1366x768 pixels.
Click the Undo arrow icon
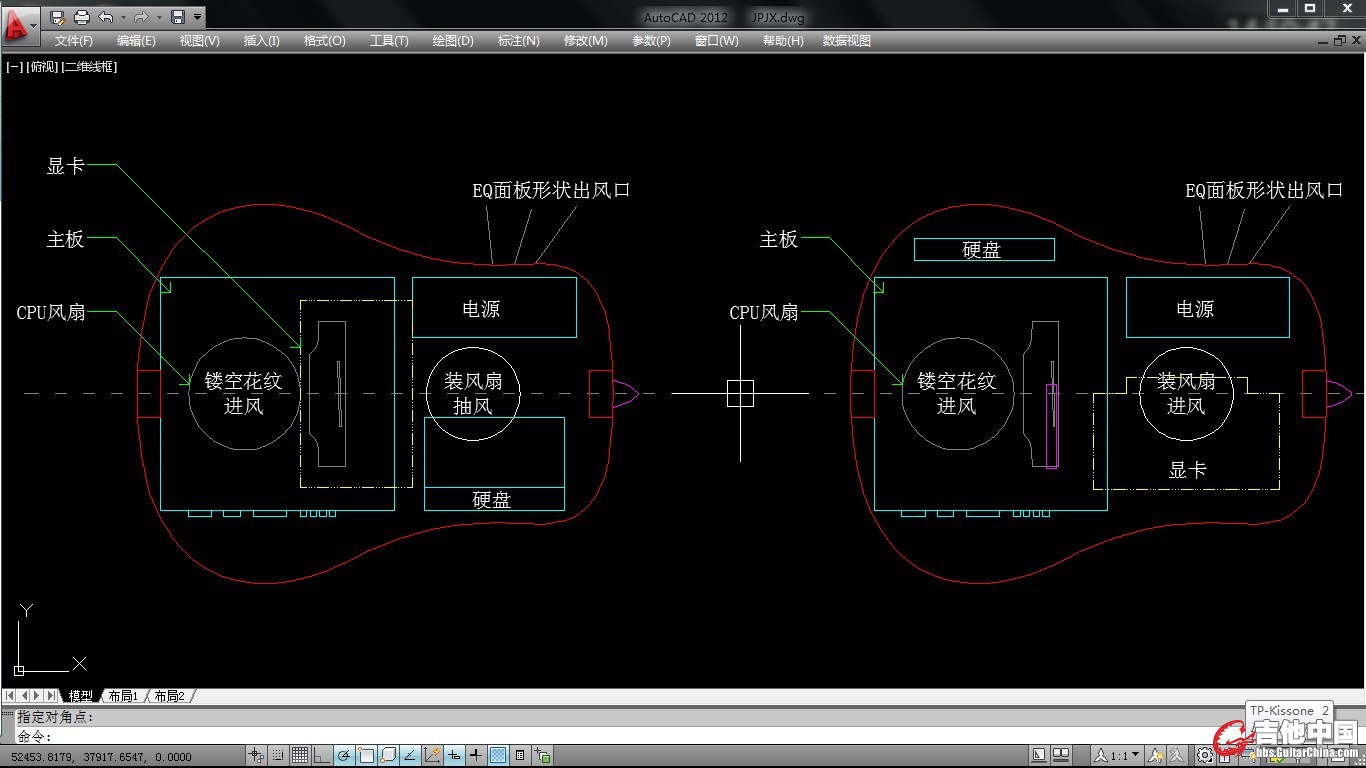tap(105, 17)
